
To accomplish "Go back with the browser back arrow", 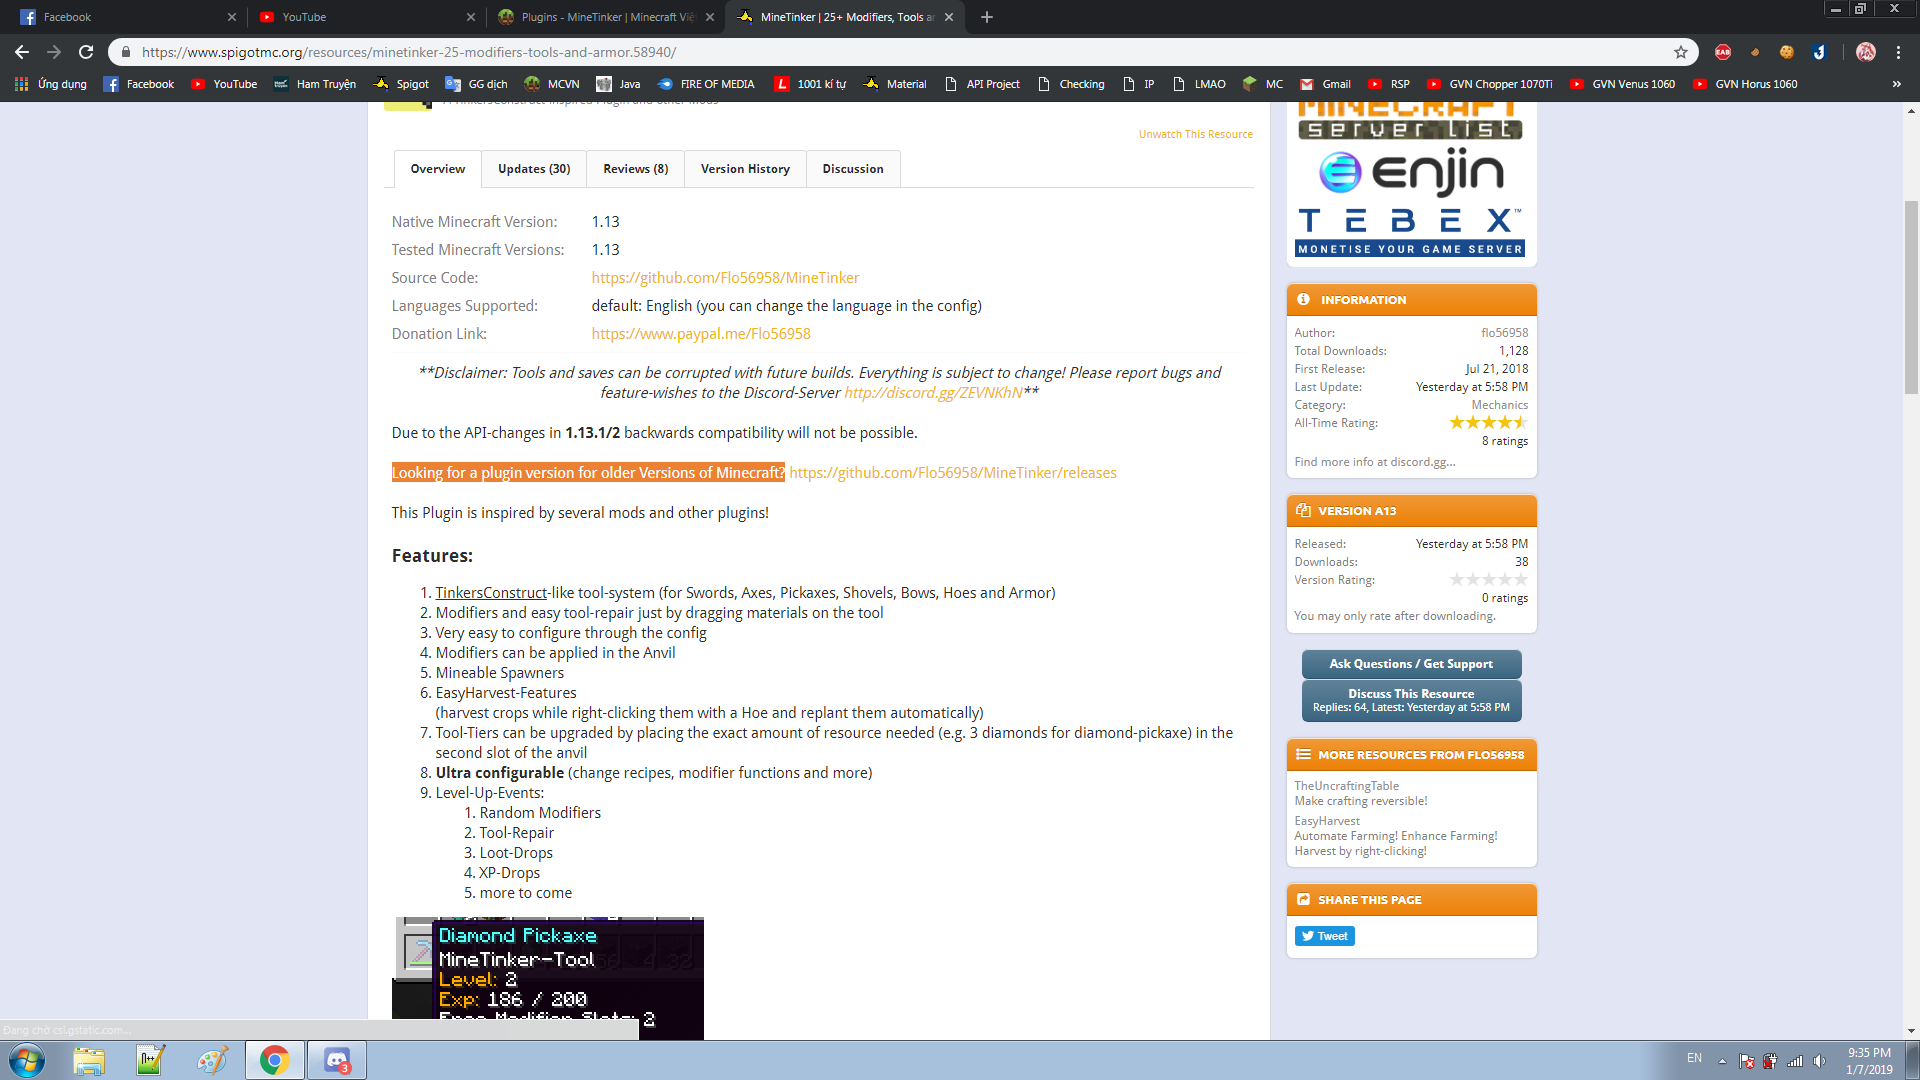I will (x=22, y=52).
